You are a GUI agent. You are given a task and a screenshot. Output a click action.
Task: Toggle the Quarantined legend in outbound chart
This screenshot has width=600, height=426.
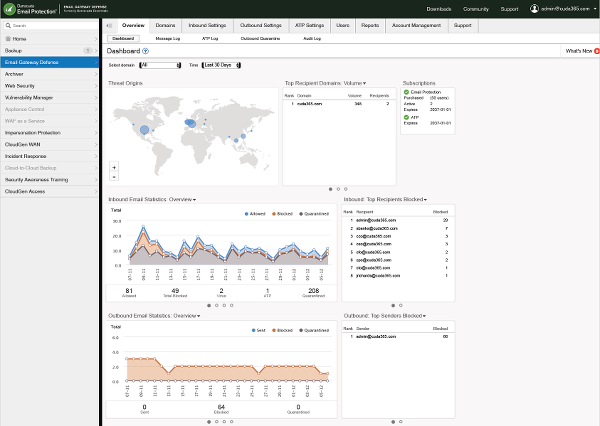[314, 330]
